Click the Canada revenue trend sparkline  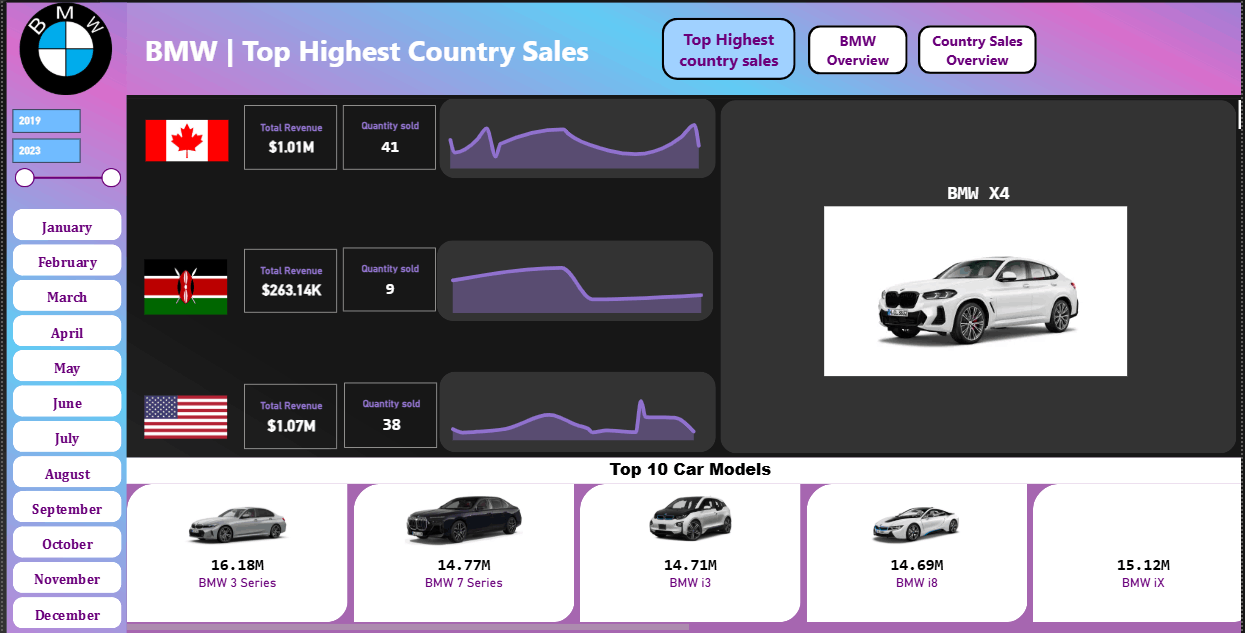coord(577,140)
